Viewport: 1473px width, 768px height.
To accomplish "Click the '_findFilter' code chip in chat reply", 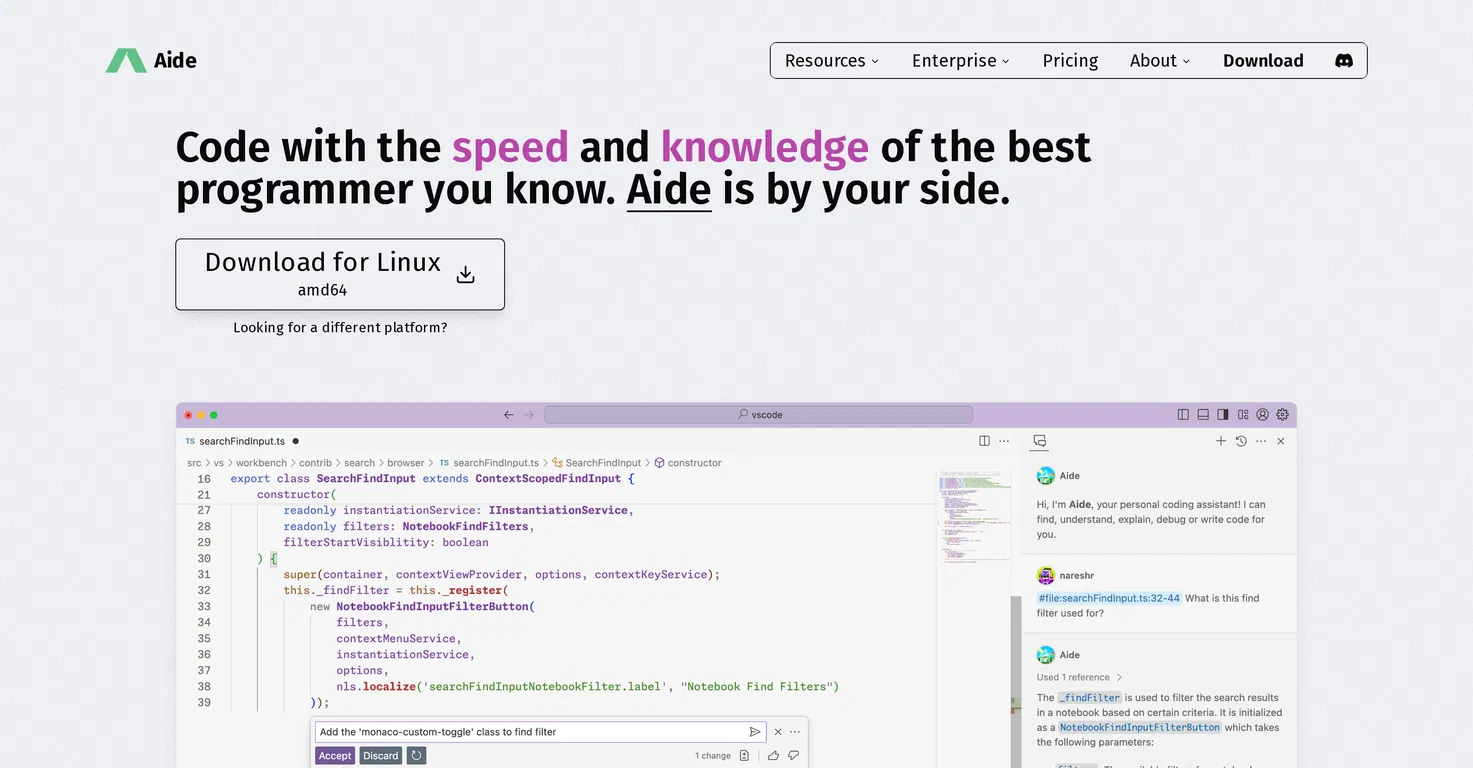I will coord(1089,698).
